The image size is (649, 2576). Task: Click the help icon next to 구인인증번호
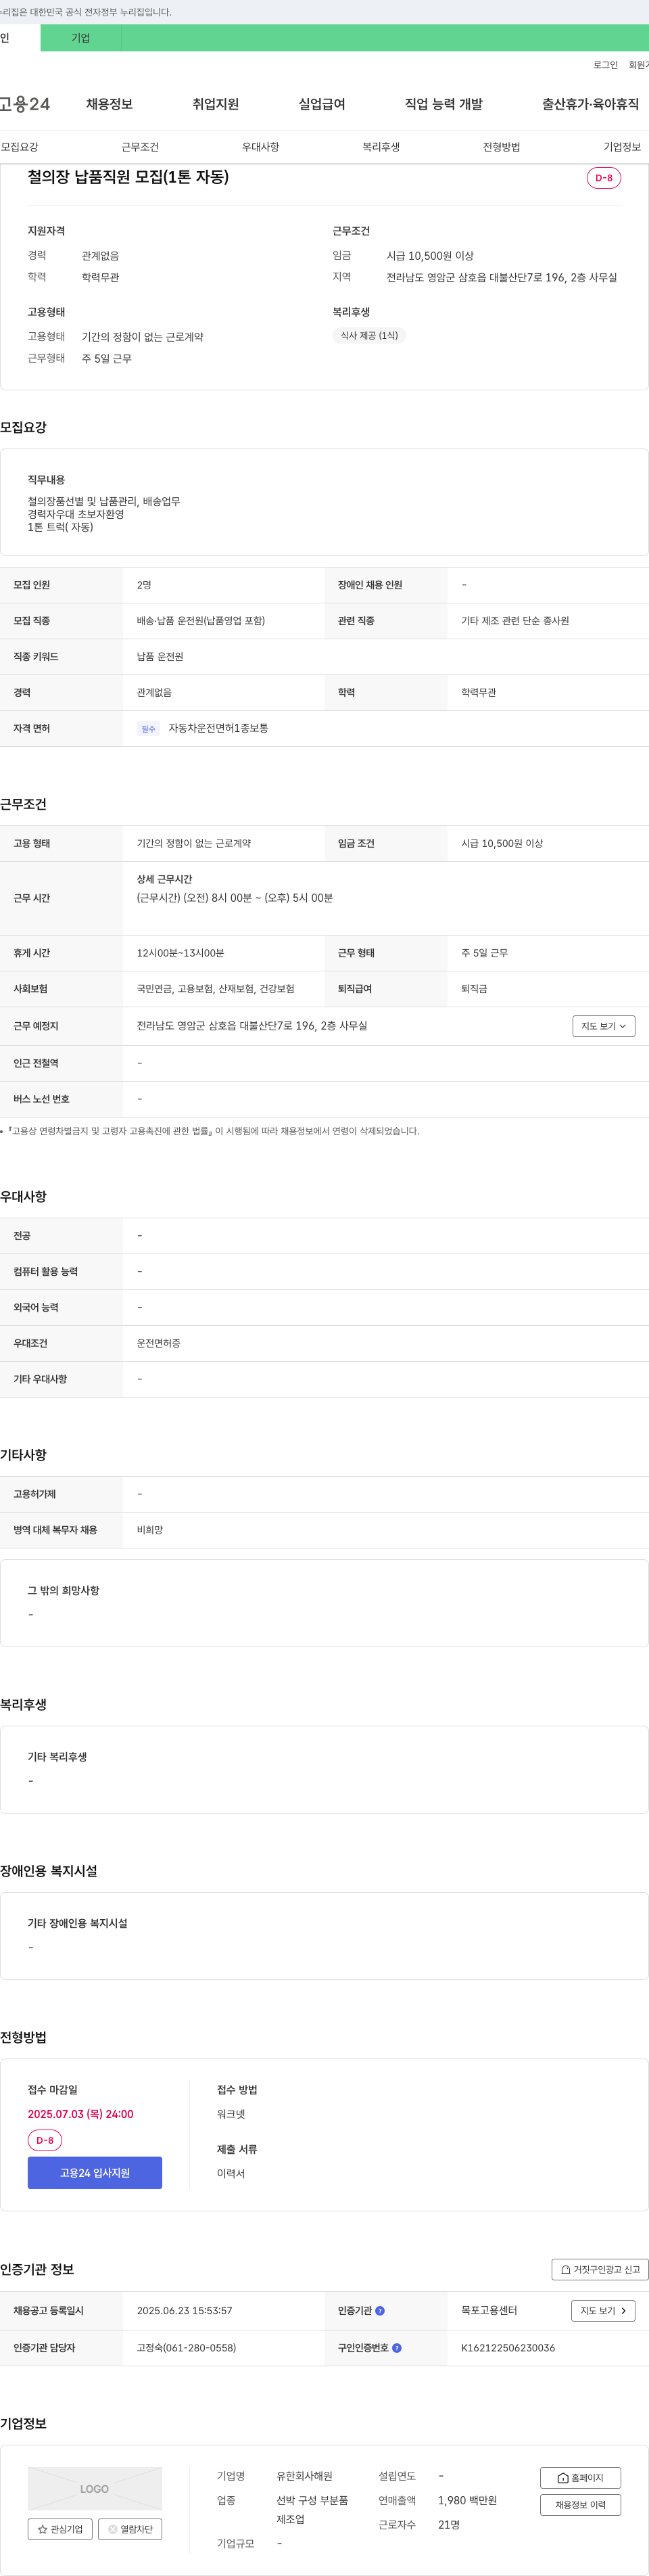tap(397, 2348)
